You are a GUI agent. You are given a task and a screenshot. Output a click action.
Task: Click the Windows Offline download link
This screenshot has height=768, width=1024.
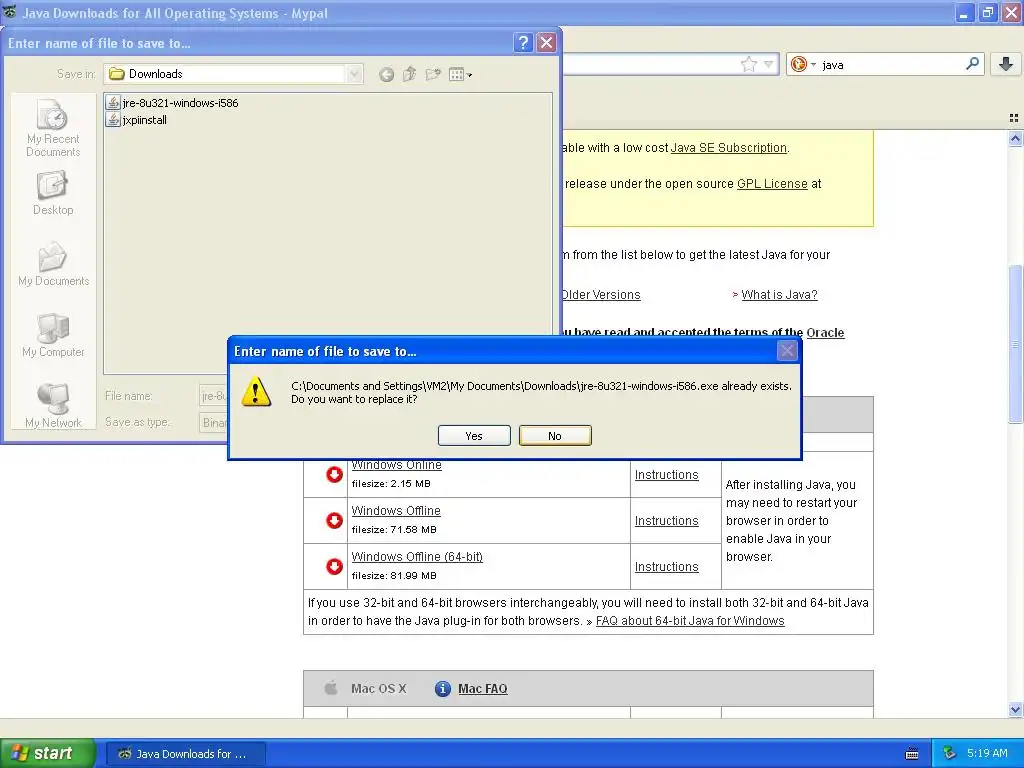click(x=396, y=511)
